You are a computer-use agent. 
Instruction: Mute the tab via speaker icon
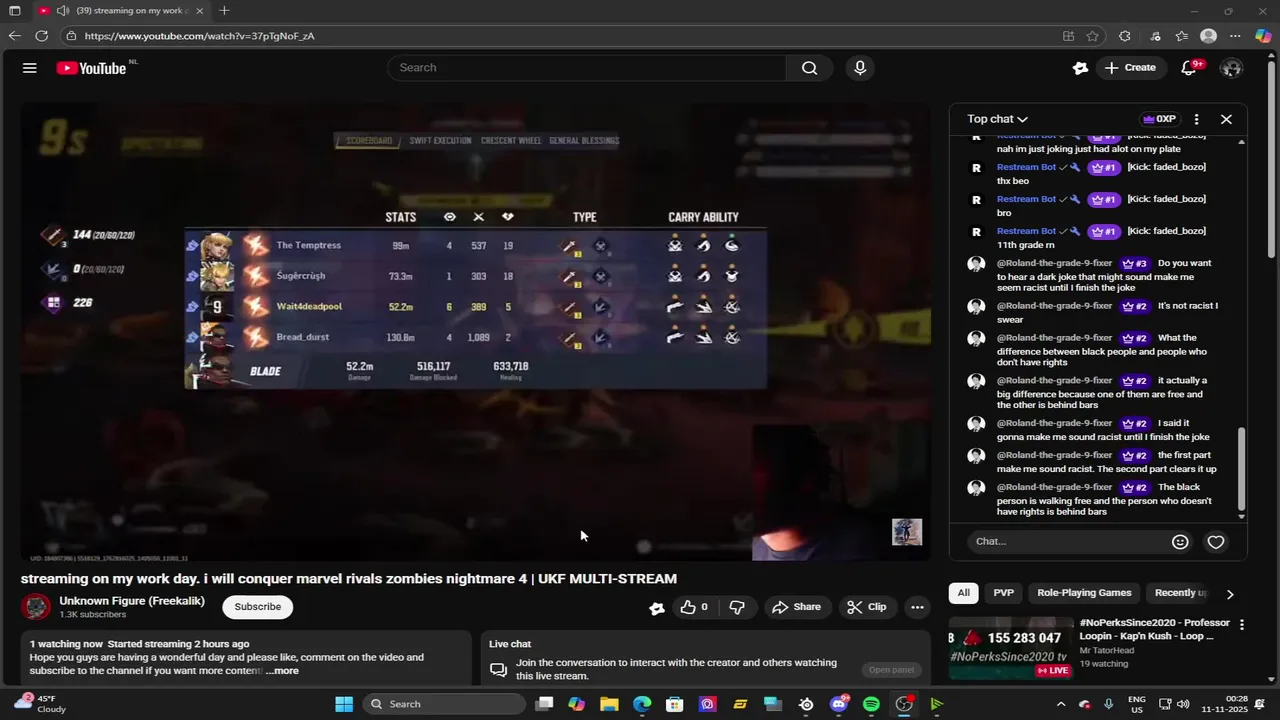[x=63, y=11]
